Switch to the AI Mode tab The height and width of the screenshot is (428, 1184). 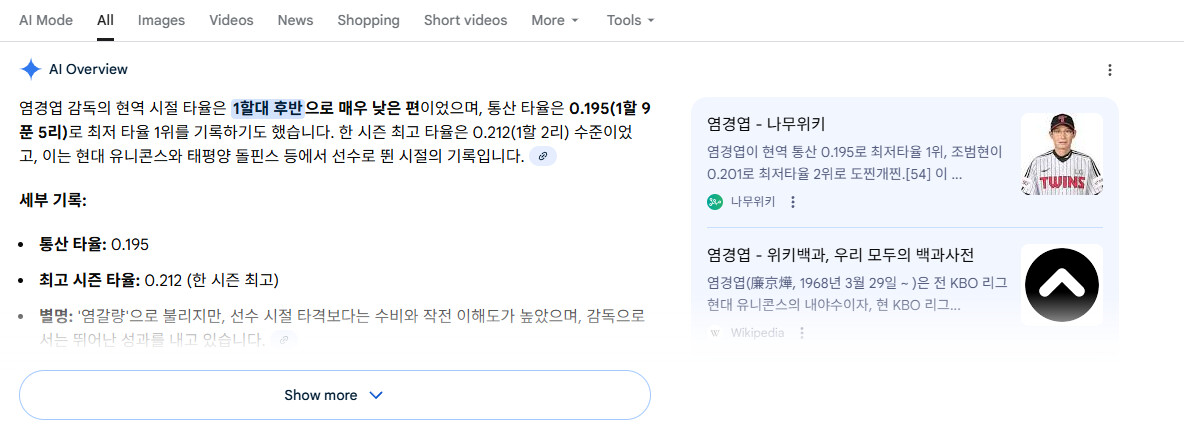[46, 20]
